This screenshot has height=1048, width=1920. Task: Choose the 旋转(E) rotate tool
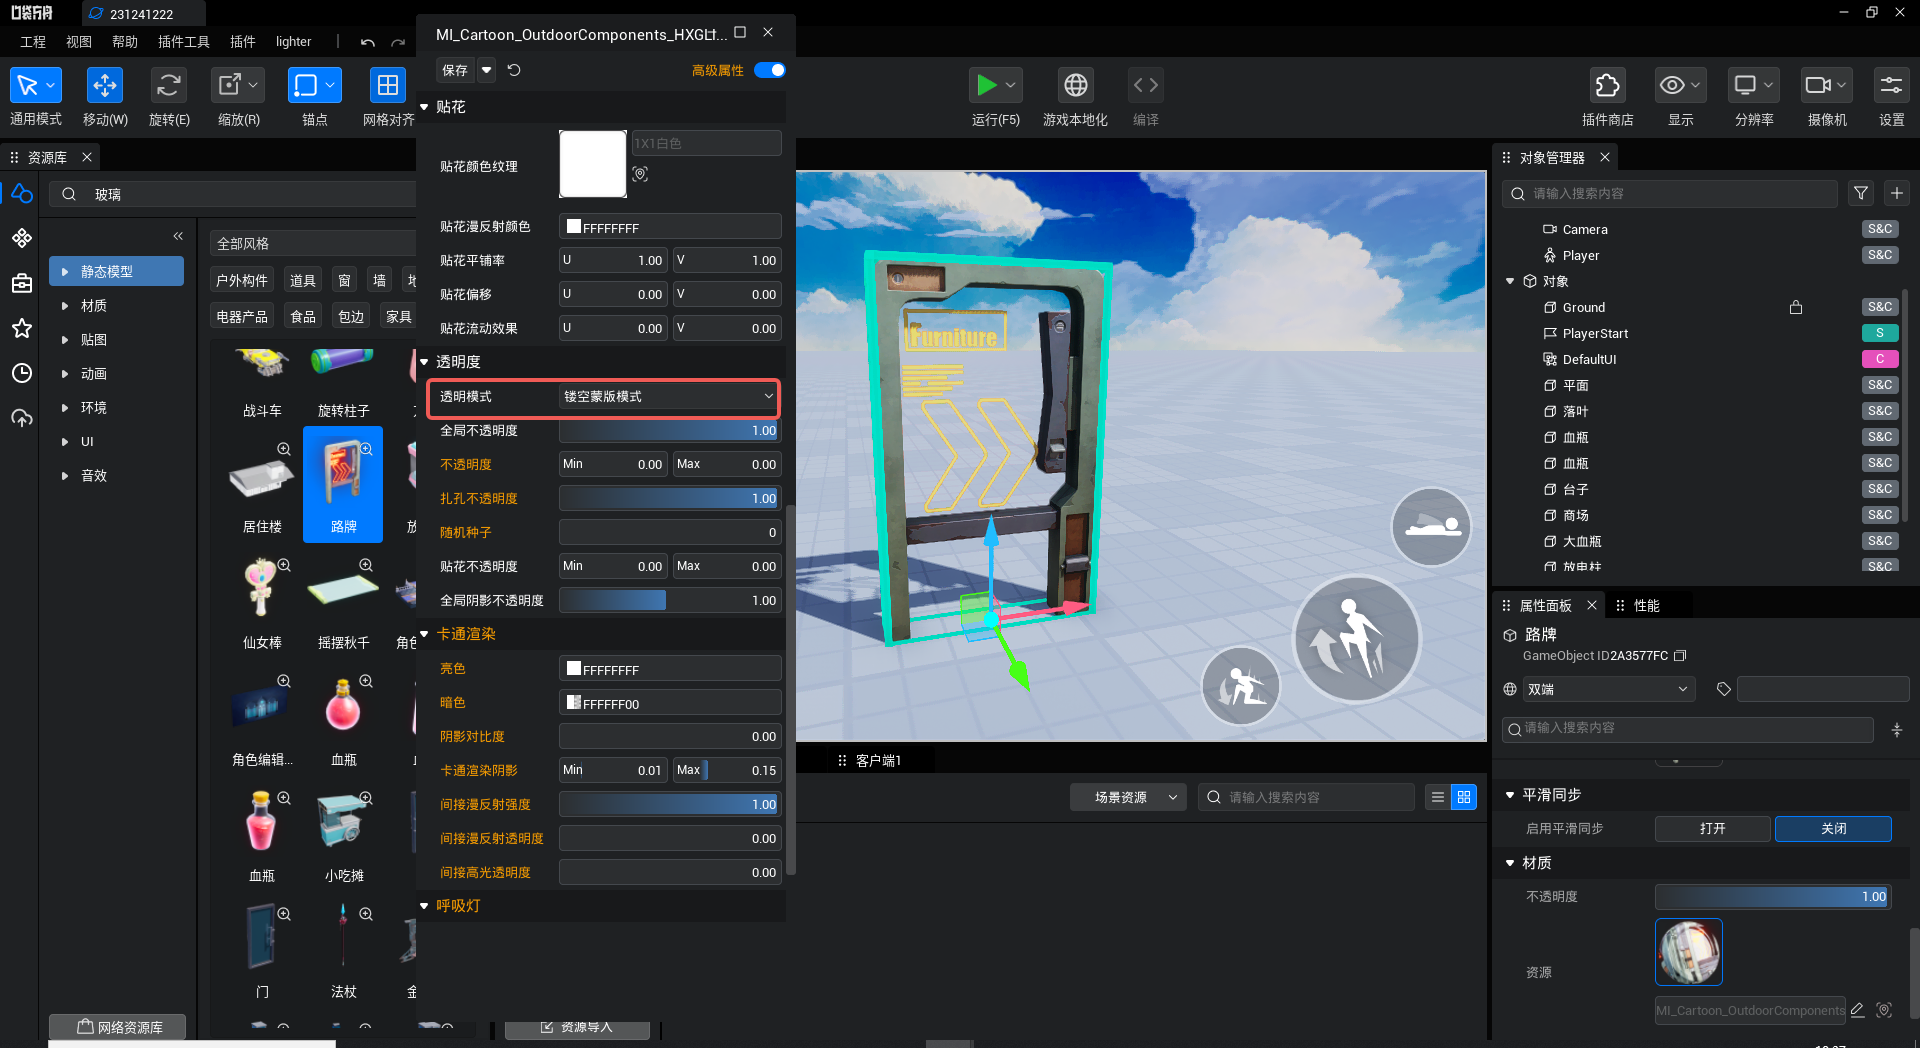169,86
